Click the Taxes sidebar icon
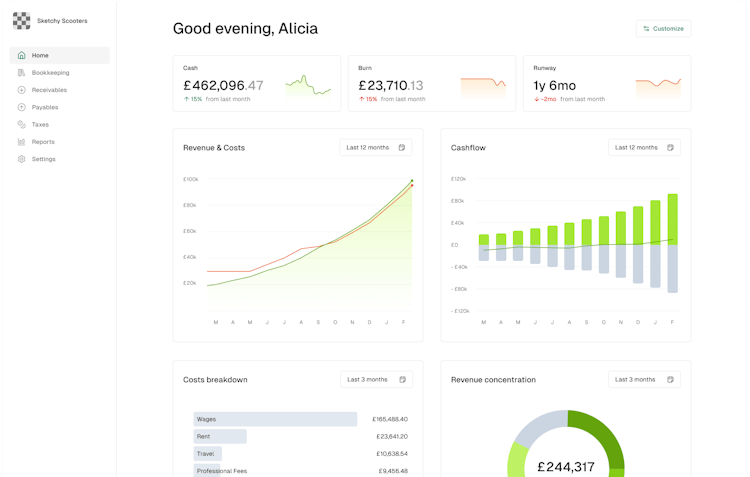Screen dimensions: 750x477 pos(22,125)
